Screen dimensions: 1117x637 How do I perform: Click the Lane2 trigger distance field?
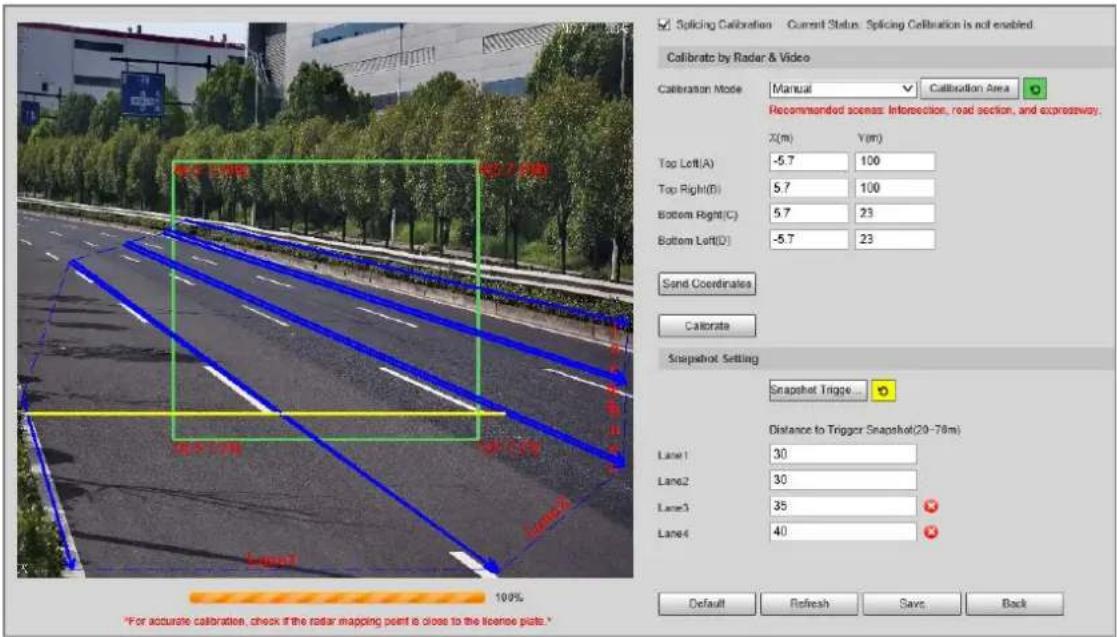click(843, 480)
